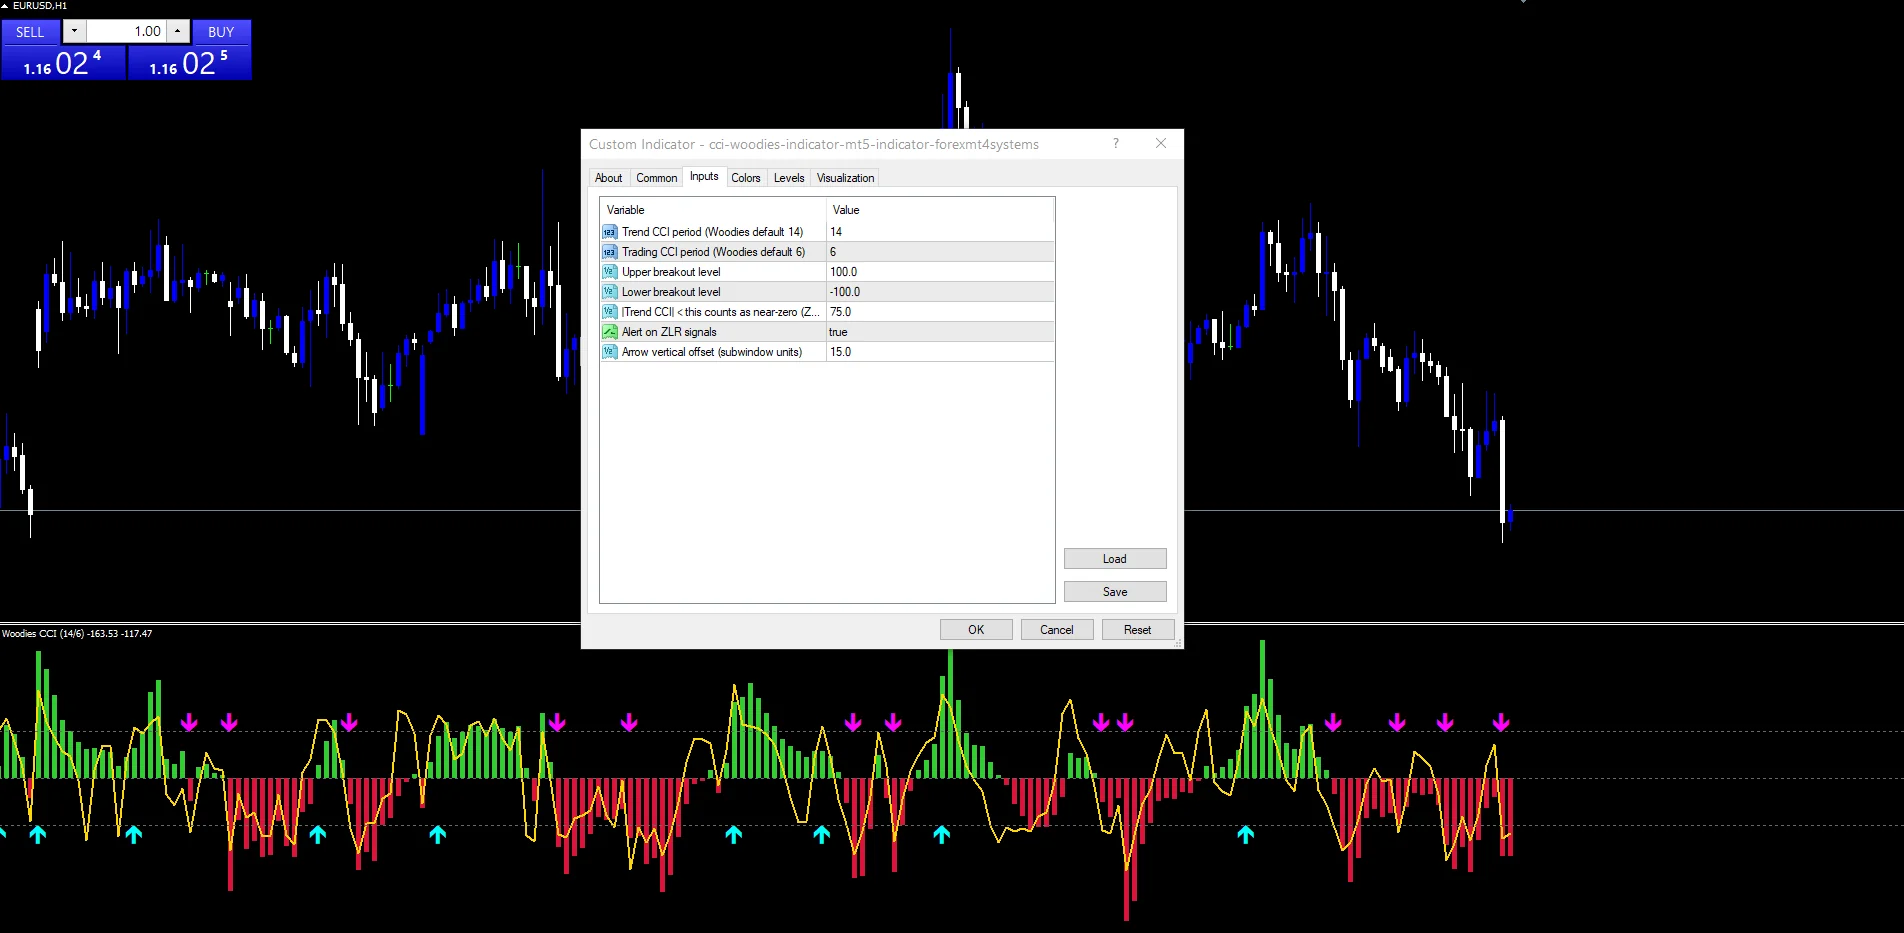Click the help question mark in dialog title
Screen dimensions: 1904x933
(x=1116, y=144)
